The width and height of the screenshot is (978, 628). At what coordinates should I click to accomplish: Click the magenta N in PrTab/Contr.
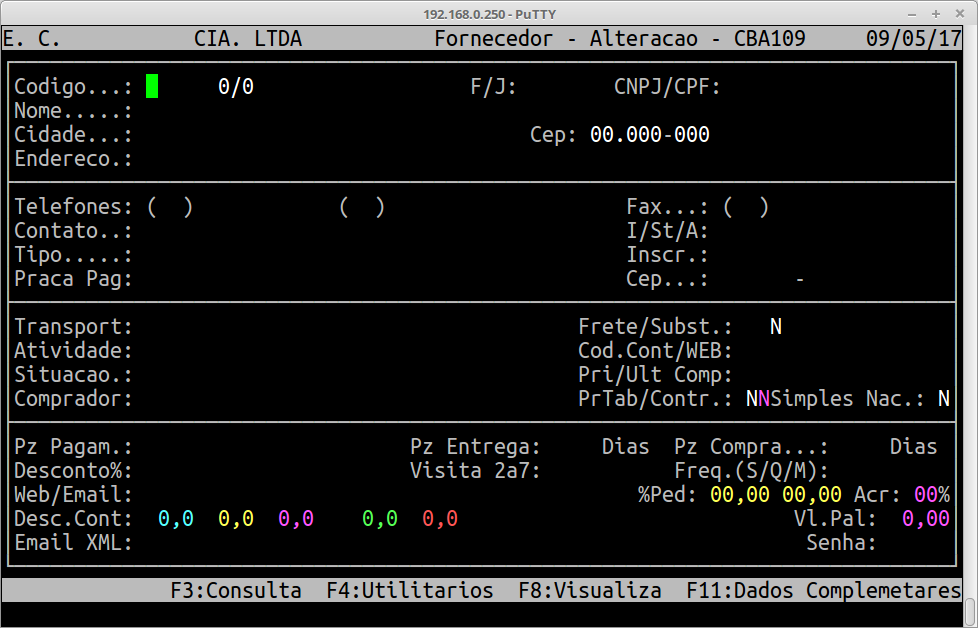(x=764, y=399)
